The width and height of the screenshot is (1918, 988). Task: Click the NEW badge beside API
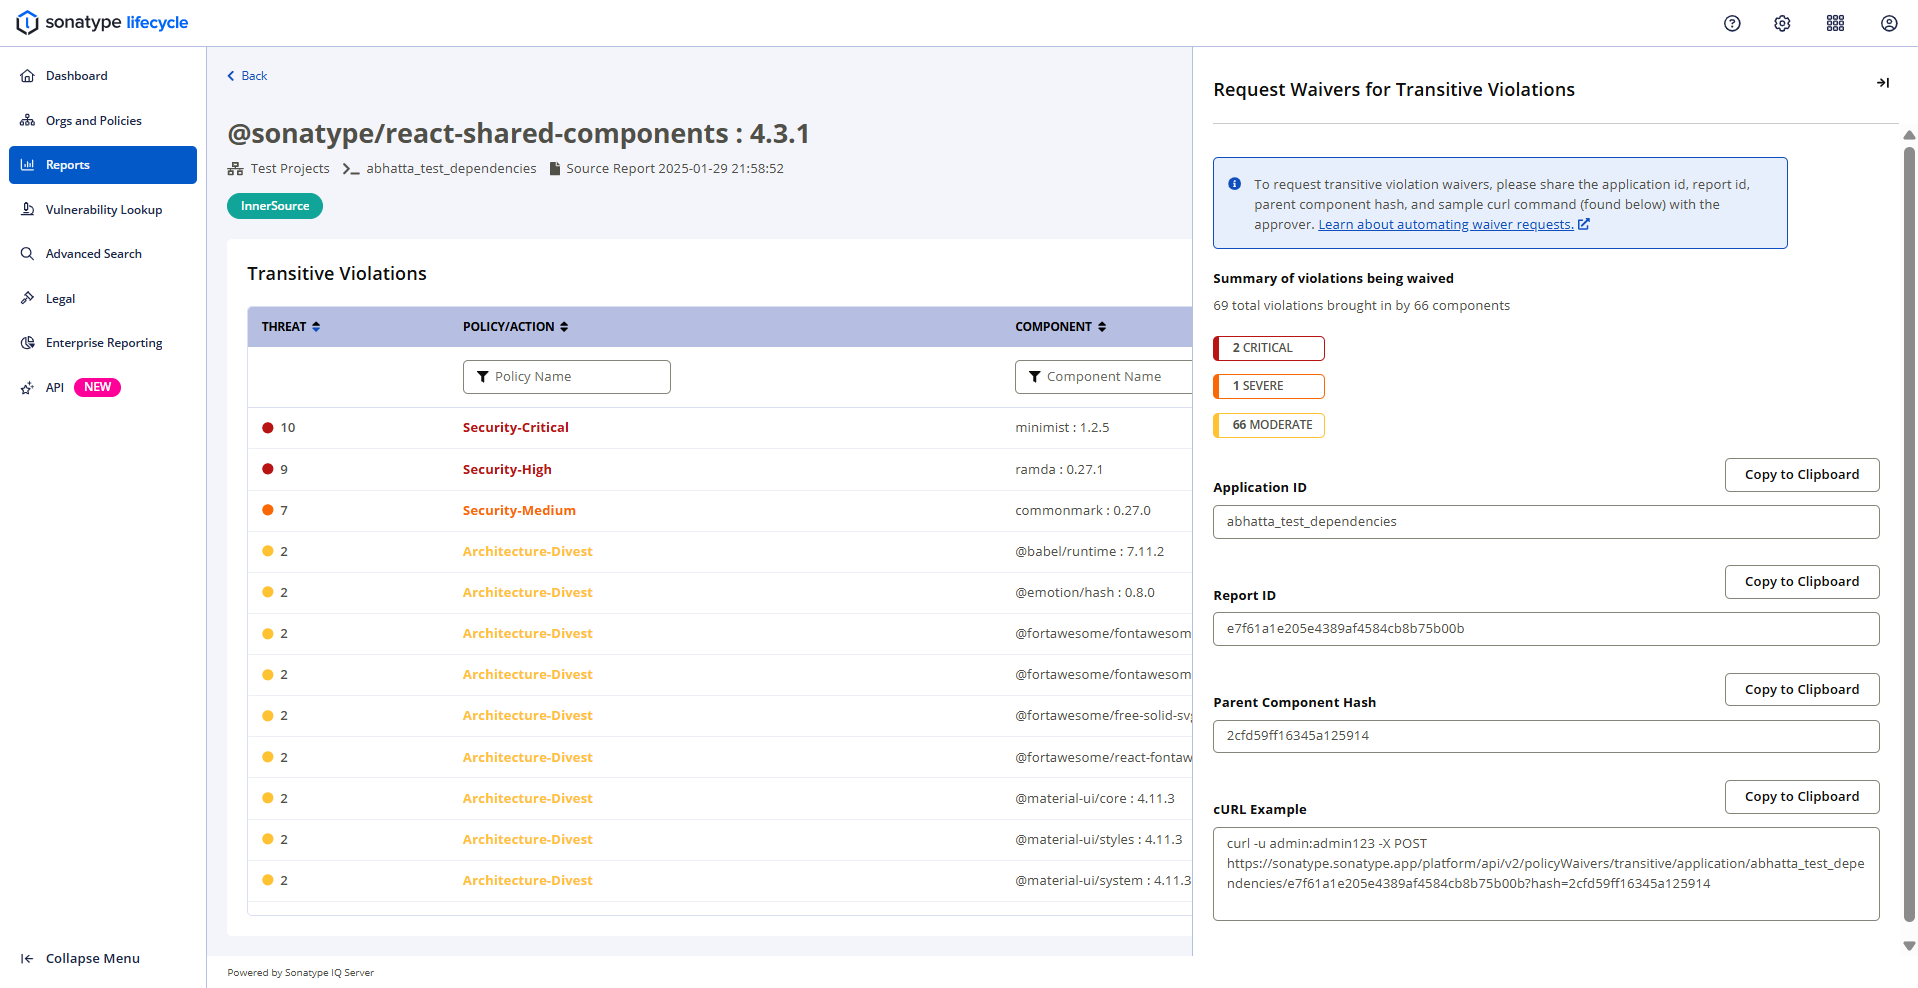(x=97, y=387)
